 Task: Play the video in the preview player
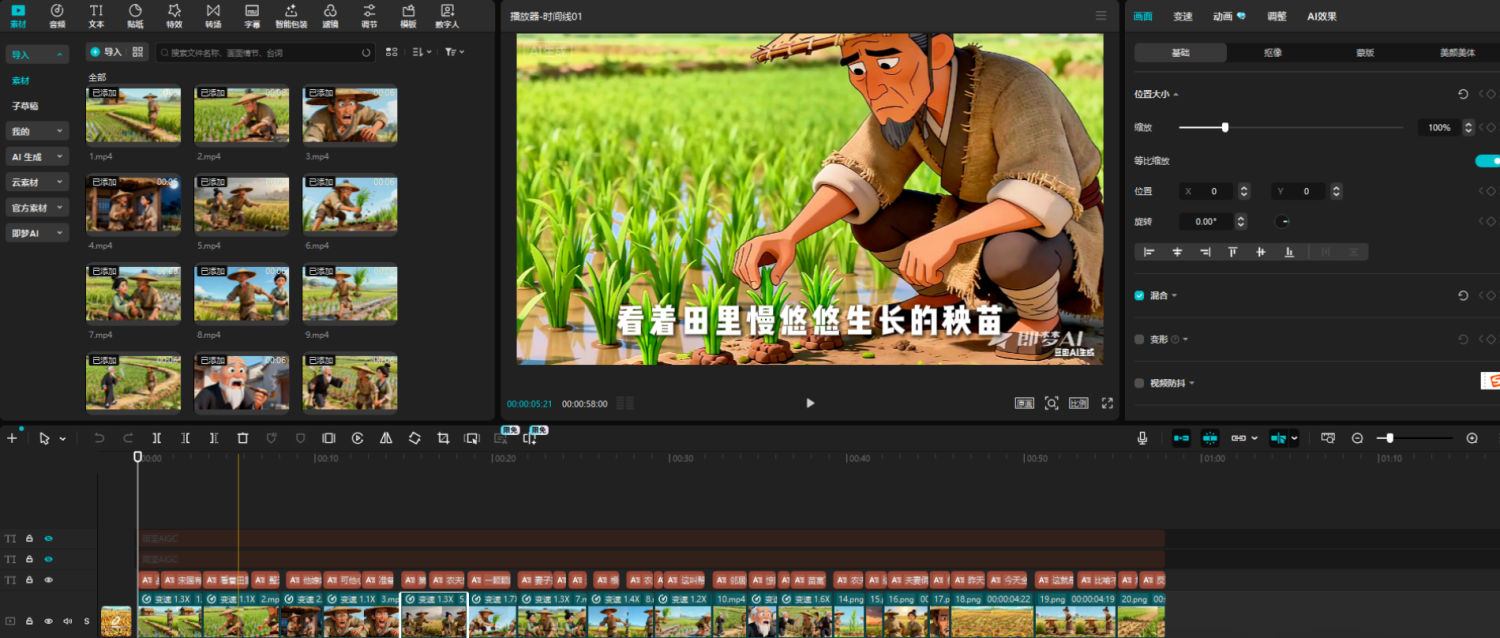(x=809, y=403)
